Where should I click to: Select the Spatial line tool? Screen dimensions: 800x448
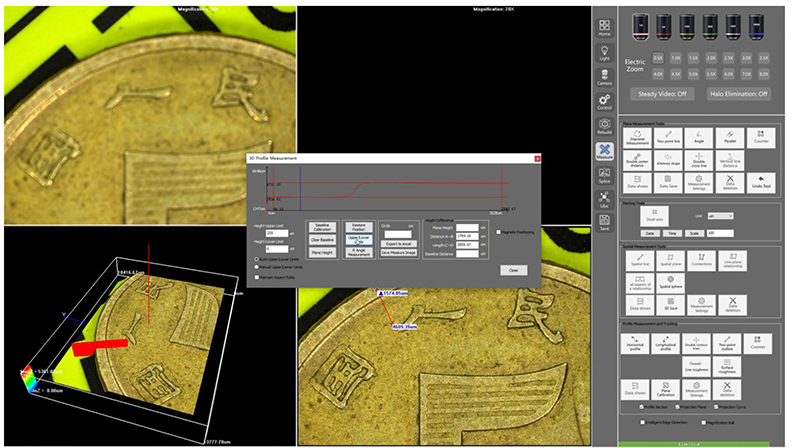coord(640,260)
